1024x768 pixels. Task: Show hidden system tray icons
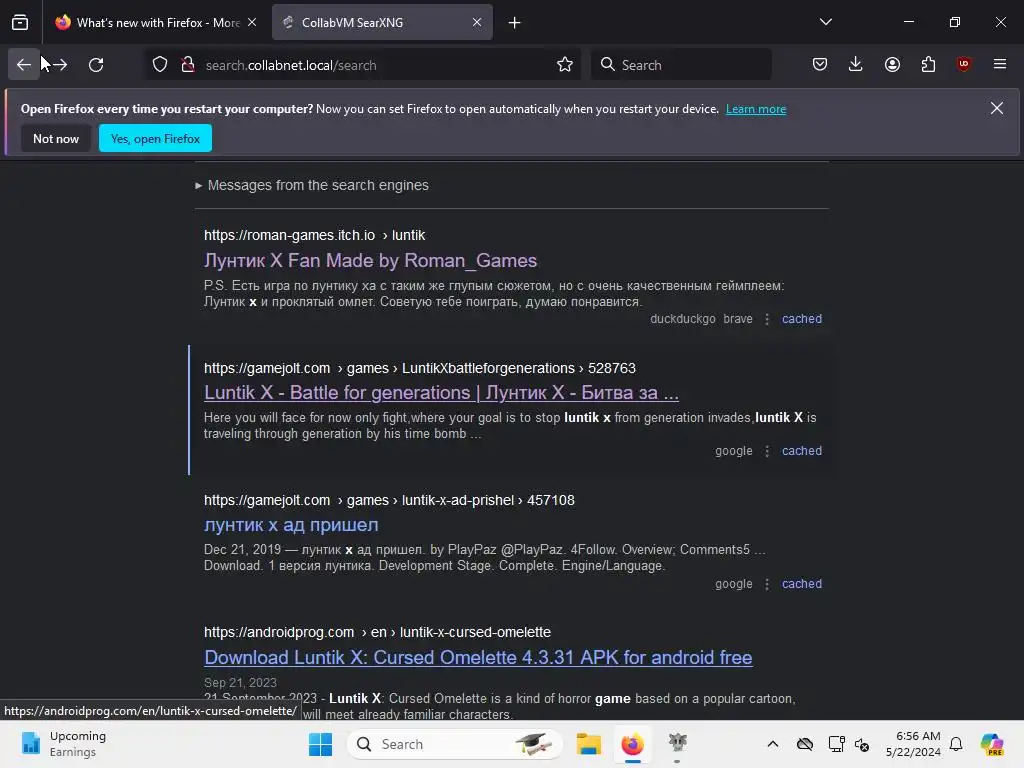point(773,744)
